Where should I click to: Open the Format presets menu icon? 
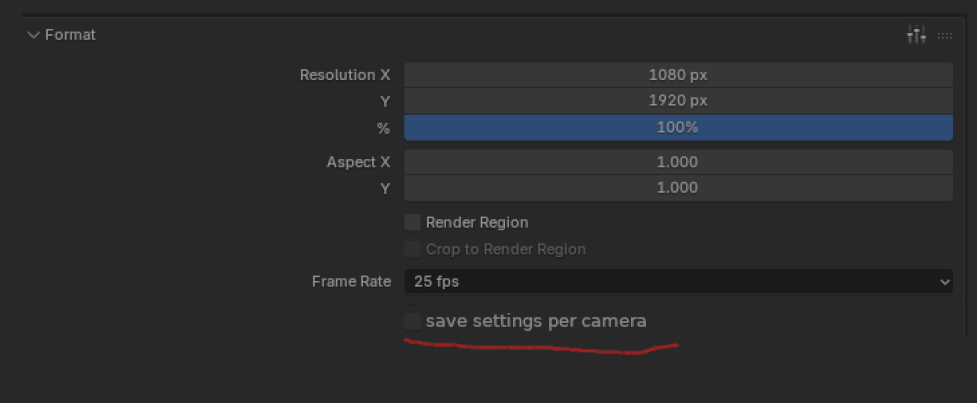point(916,35)
